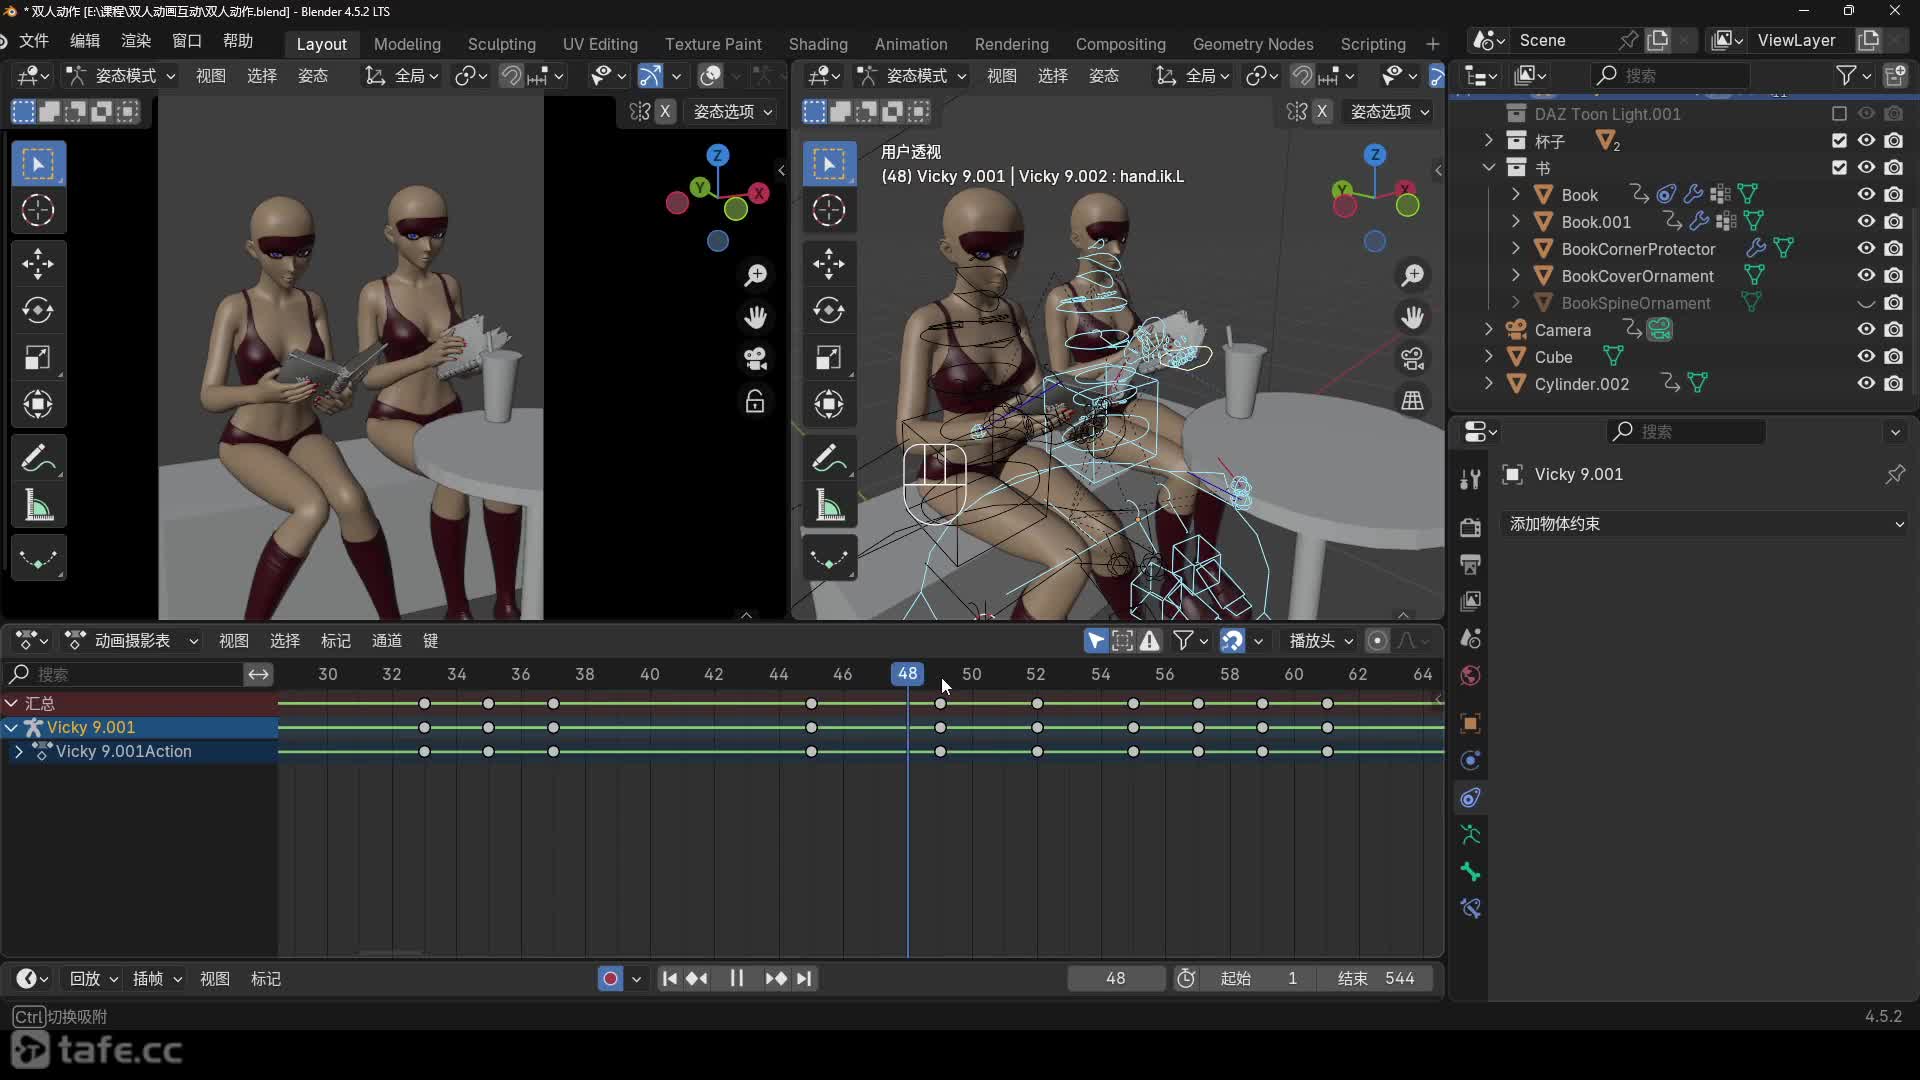Toggle auto keying record button
The height and width of the screenshot is (1080, 1920).
click(x=610, y=979)
